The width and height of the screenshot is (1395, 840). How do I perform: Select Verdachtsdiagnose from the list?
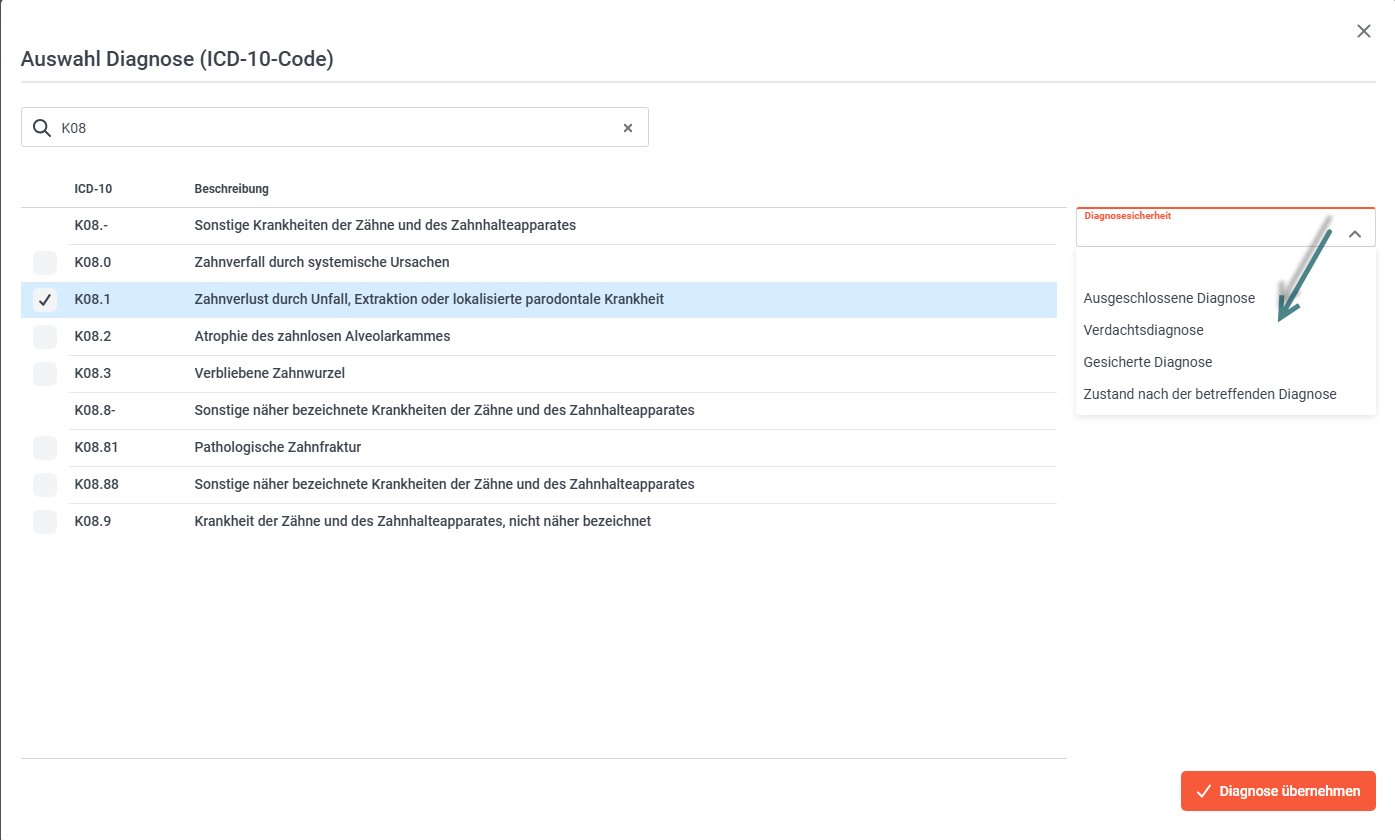coord(1143,330)
